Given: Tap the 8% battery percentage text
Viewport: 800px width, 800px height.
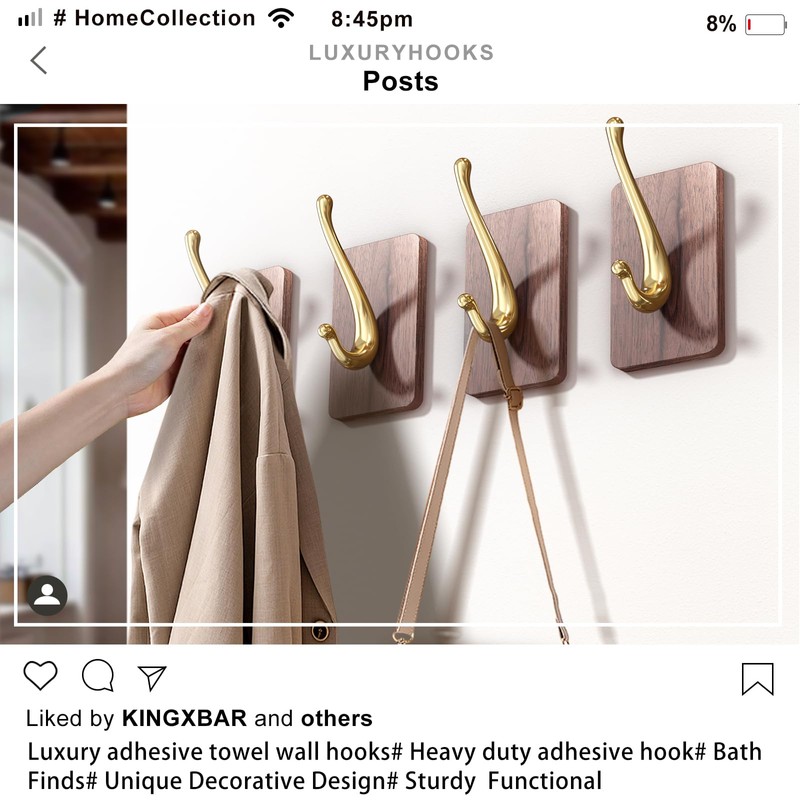Looking at the screenshot, I should (x=721, y=24).
